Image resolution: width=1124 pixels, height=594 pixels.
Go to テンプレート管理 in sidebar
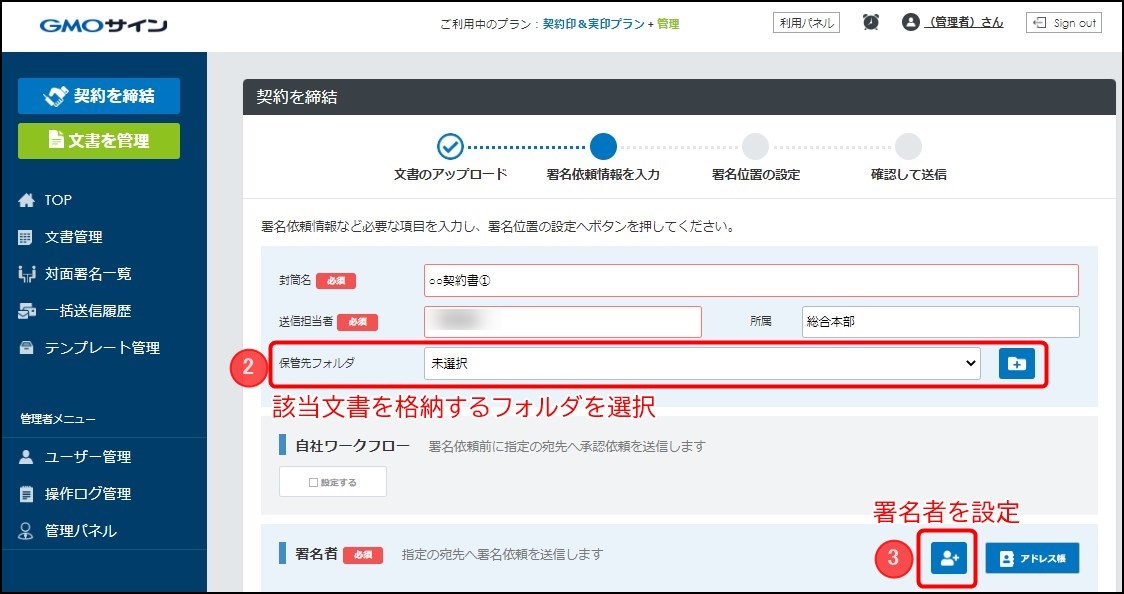point(101,348)
